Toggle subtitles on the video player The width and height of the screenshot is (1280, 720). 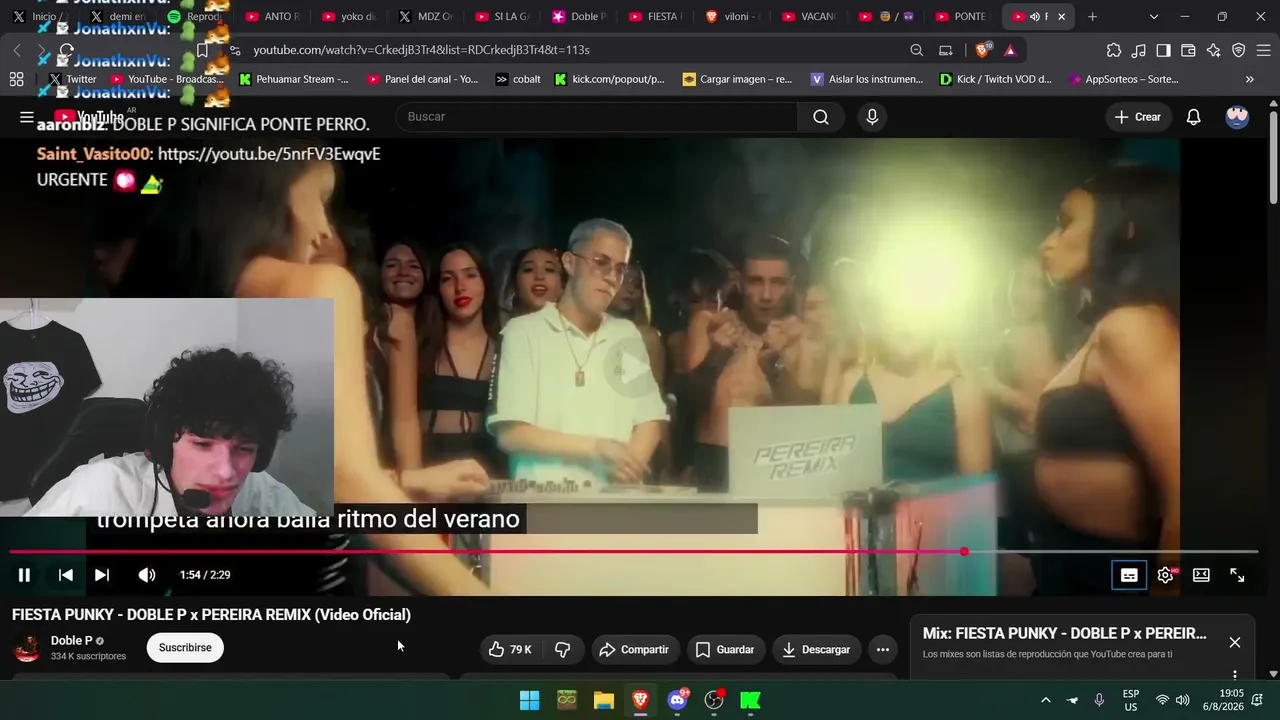pyautogui.click(x=1129, y=575)
